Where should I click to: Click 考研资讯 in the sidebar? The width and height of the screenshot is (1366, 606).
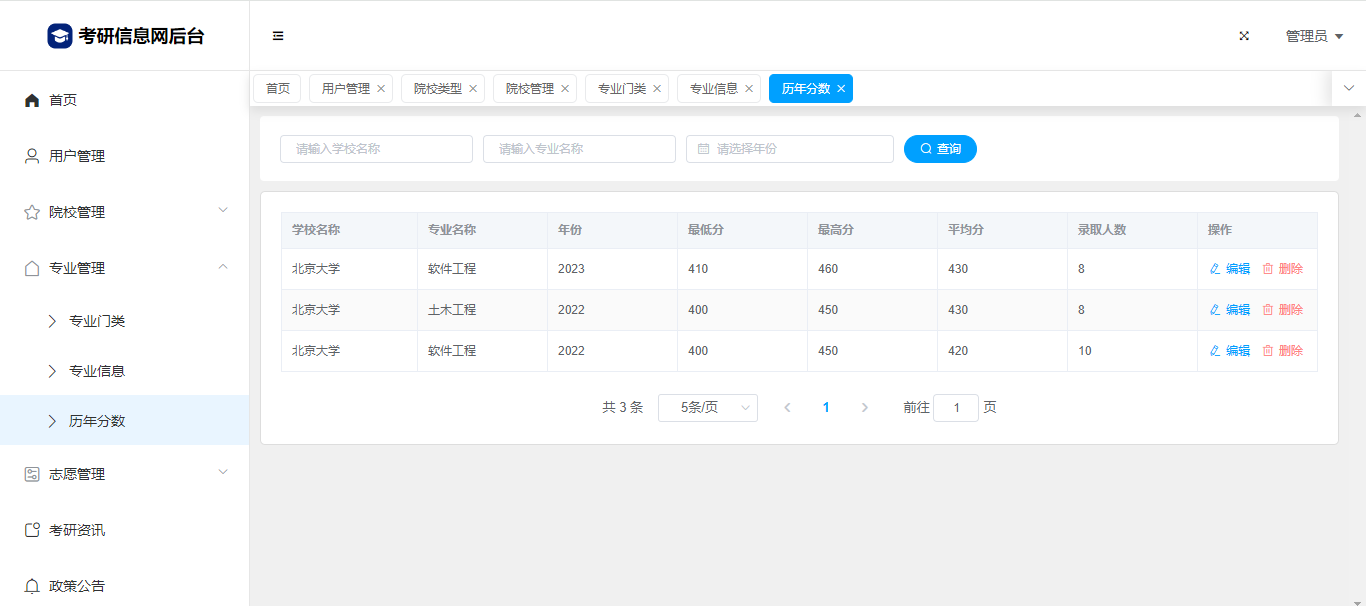coord(77,530)
